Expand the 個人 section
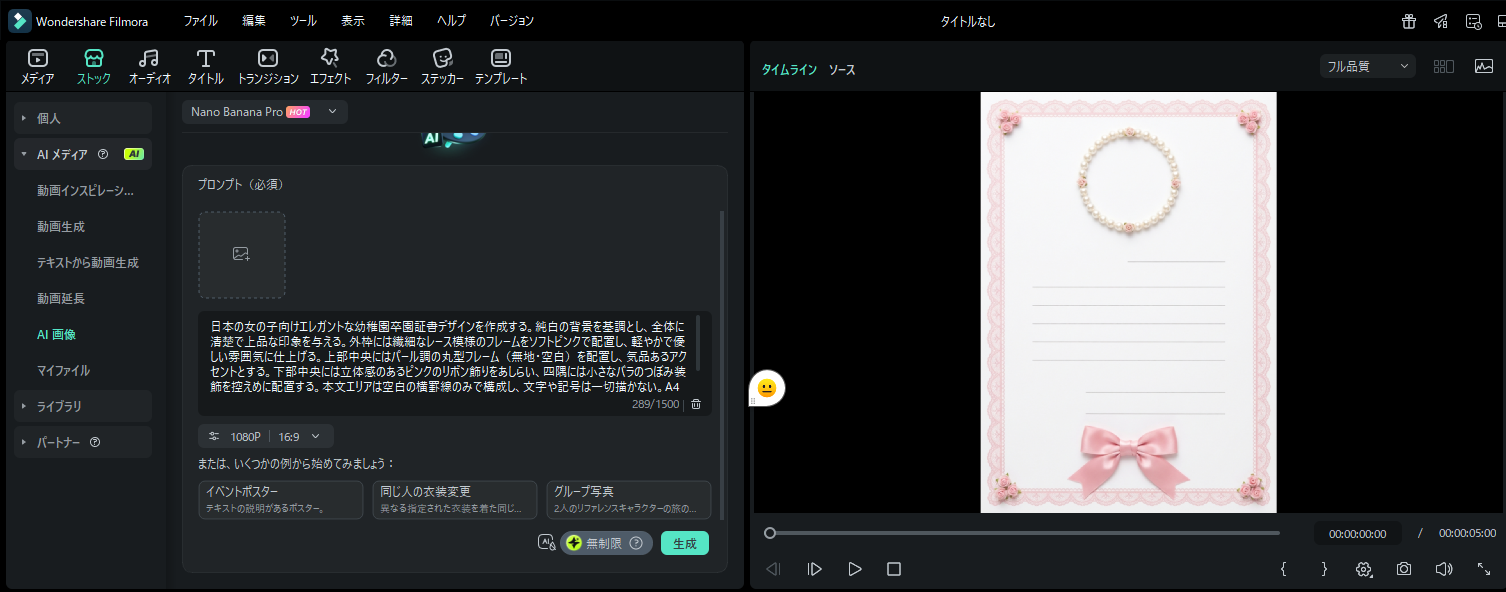The image size is (1506, 592). tap(83, 118)
